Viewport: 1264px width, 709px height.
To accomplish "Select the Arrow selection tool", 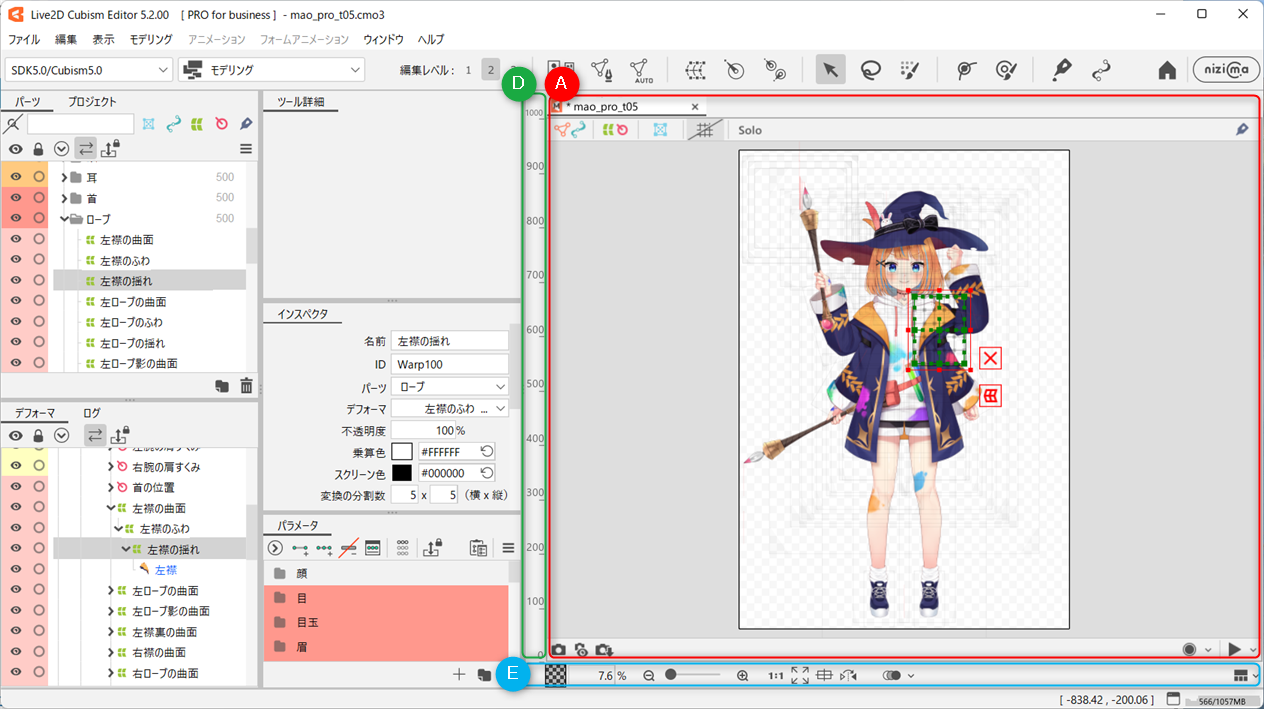I will [830, 70].
